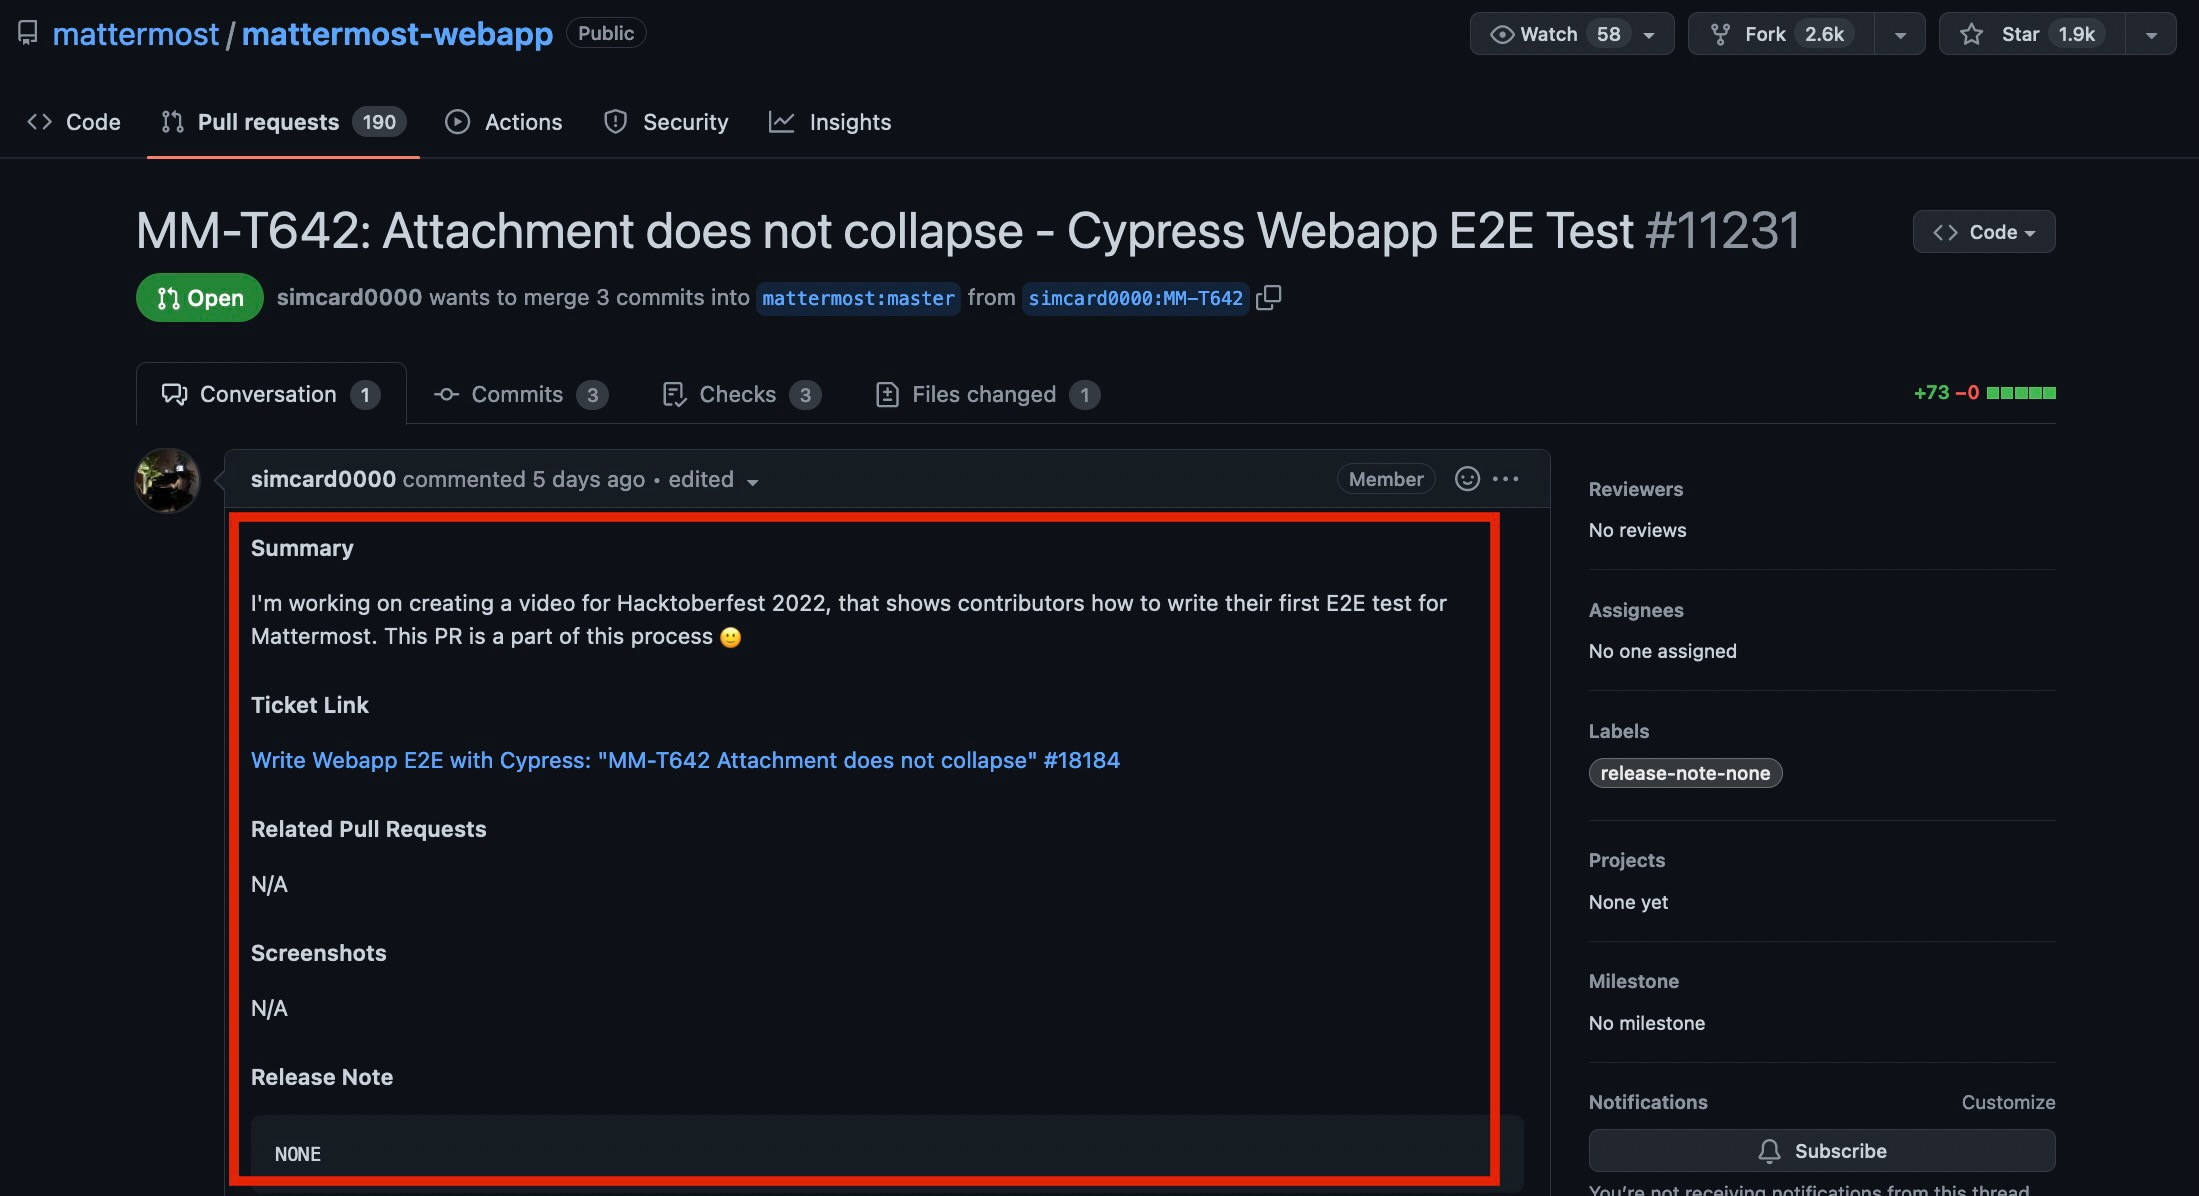Click the green diffstat bar next to +73 −0

(2021, 393)
